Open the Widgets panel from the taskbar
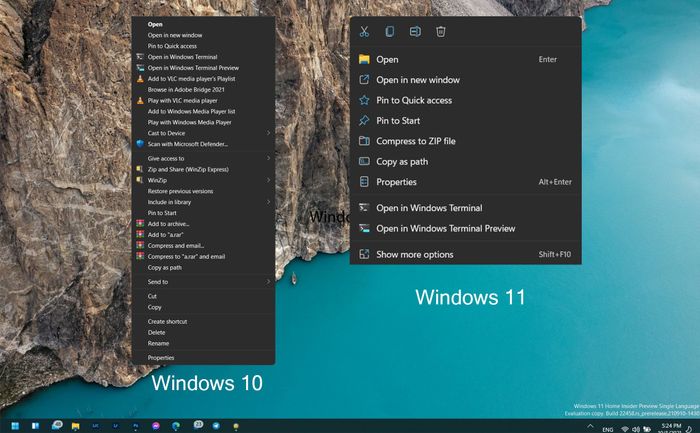This screenshot has width=700, height=433. [35, 426]
